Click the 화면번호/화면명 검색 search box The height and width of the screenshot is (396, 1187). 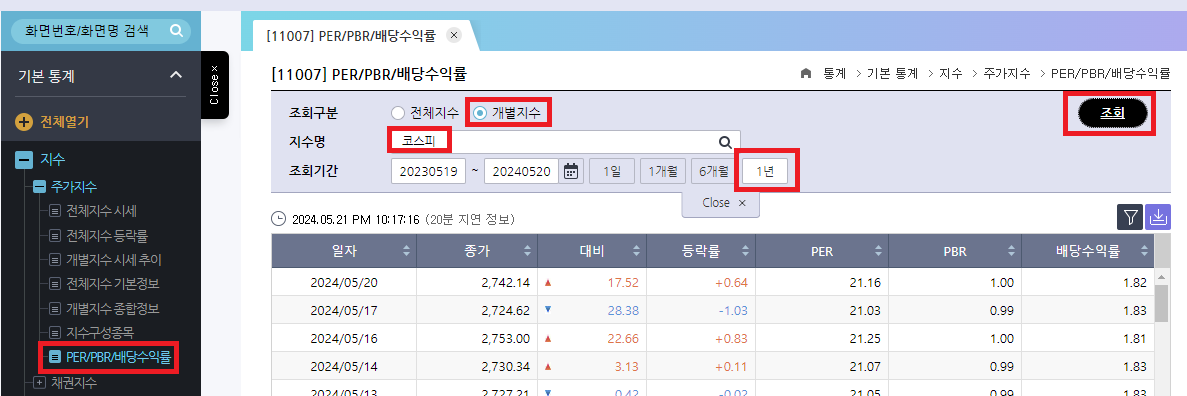101,31
